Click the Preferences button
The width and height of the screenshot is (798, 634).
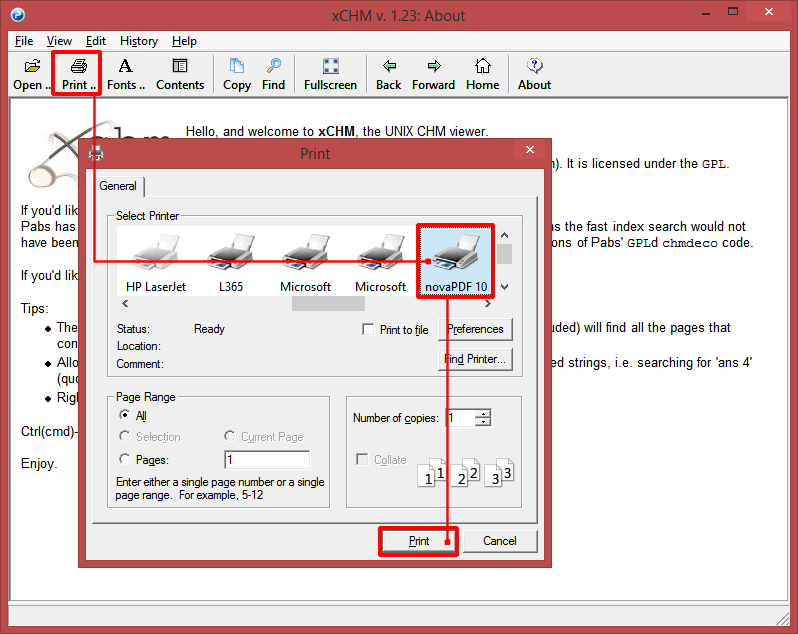(x=475, y=329)
